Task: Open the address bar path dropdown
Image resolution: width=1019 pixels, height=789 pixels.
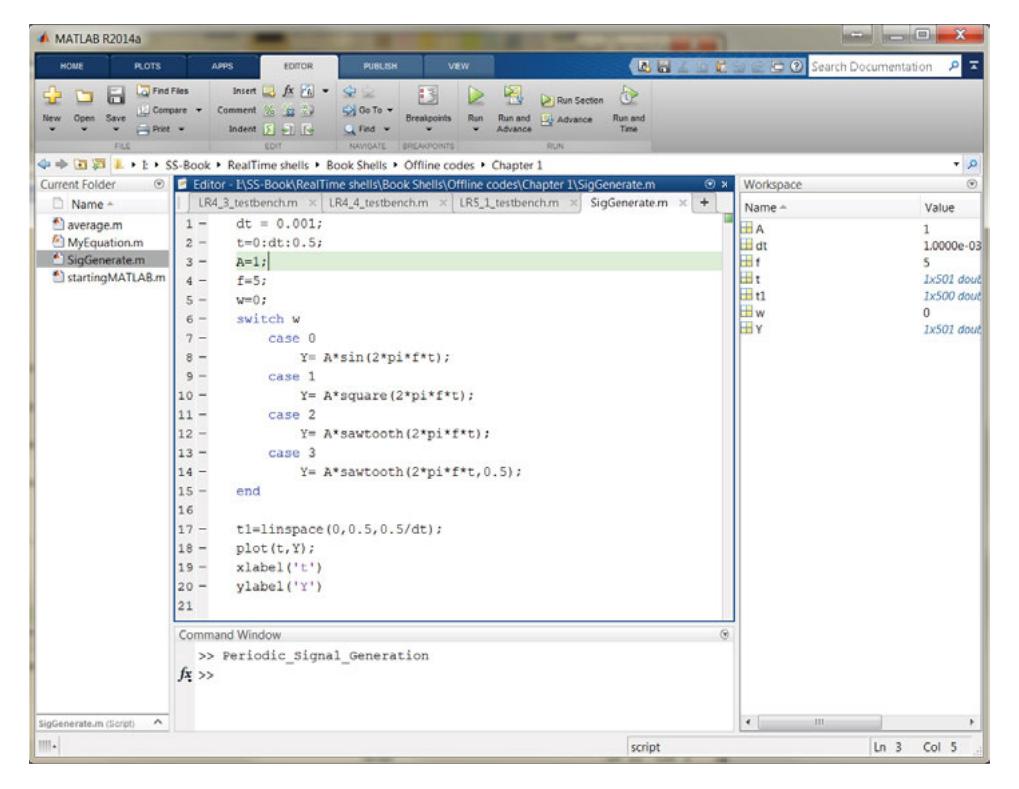Action: 956,164
